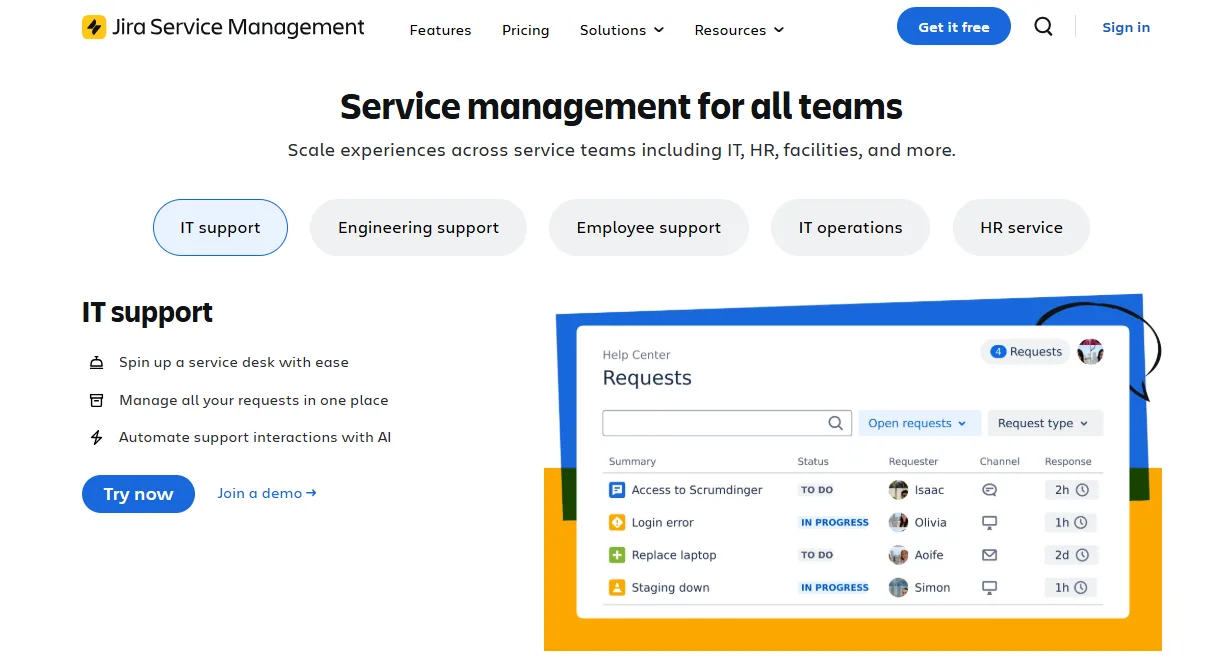Image resolution: width=1207 pixels, height=667 pixels.
Task: Click the orange icon for Login error
Action: [617, 522]
